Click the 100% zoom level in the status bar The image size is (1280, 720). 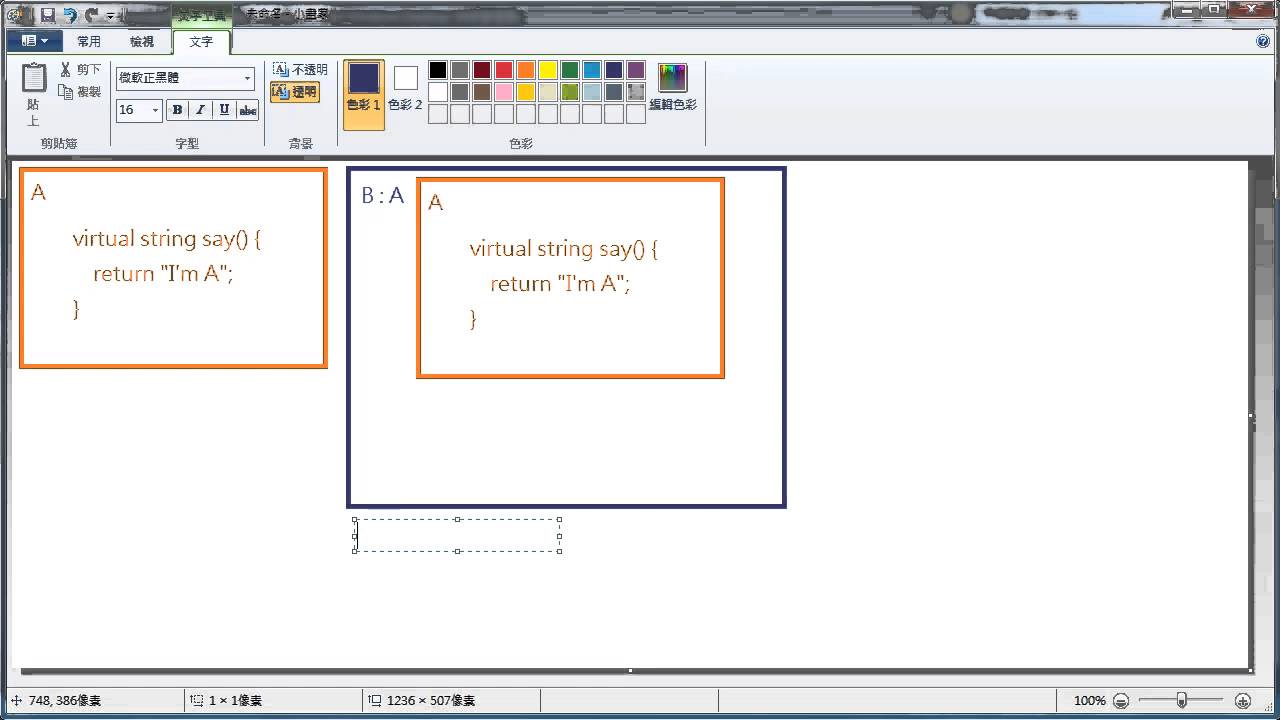(x=1090, y=701)
